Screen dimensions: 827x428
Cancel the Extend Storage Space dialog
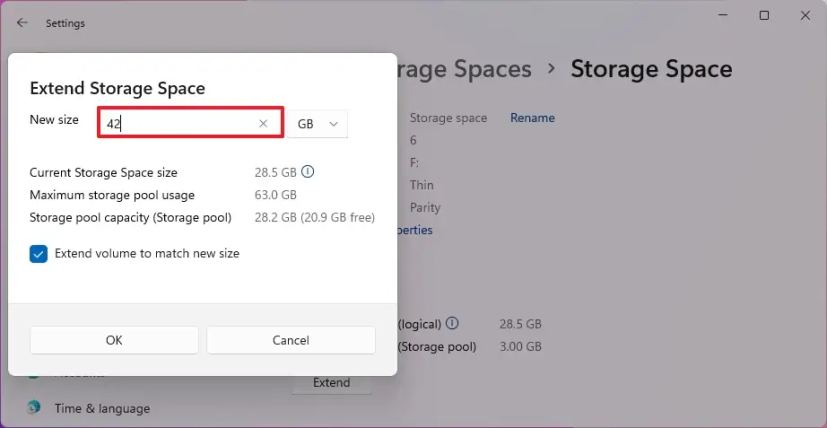(x=291, y=340)
